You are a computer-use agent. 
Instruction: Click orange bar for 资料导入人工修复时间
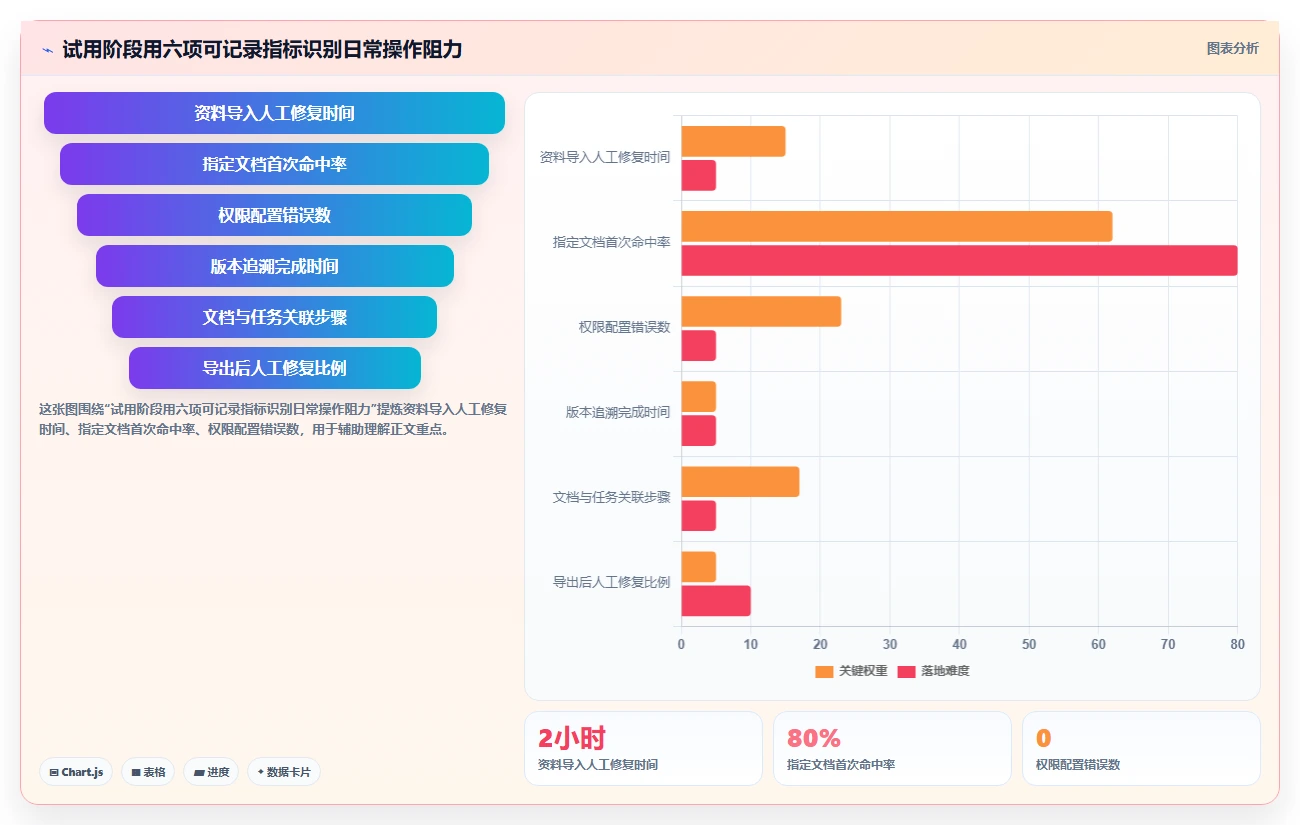point(733,141)
